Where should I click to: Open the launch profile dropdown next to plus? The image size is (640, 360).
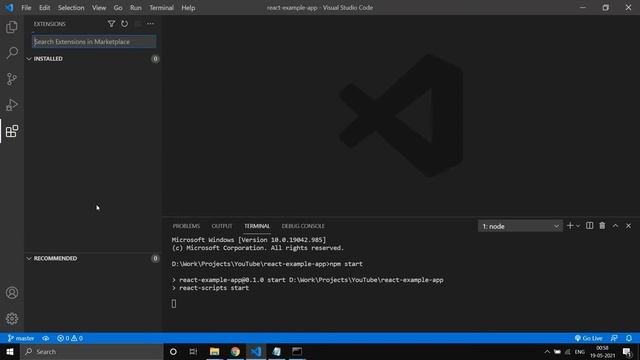pyautogui.click(x=578, y=226)
